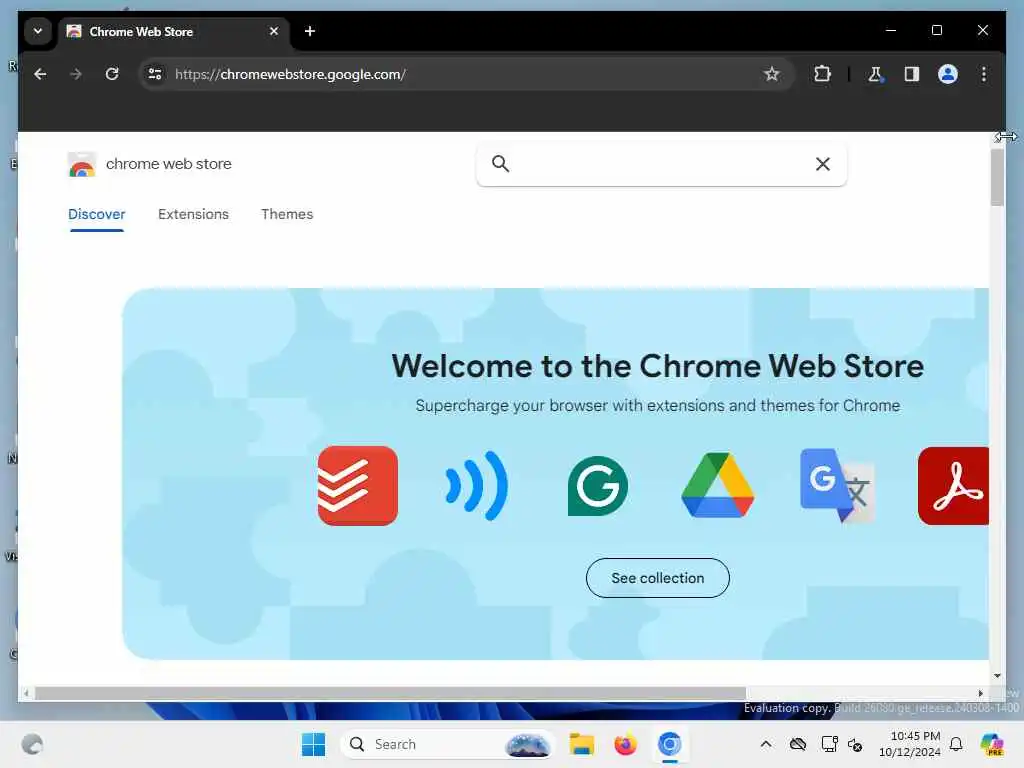The image size is (1024, 768).
Task: Click the muted volume tray icon
Action: click(855, 744)
